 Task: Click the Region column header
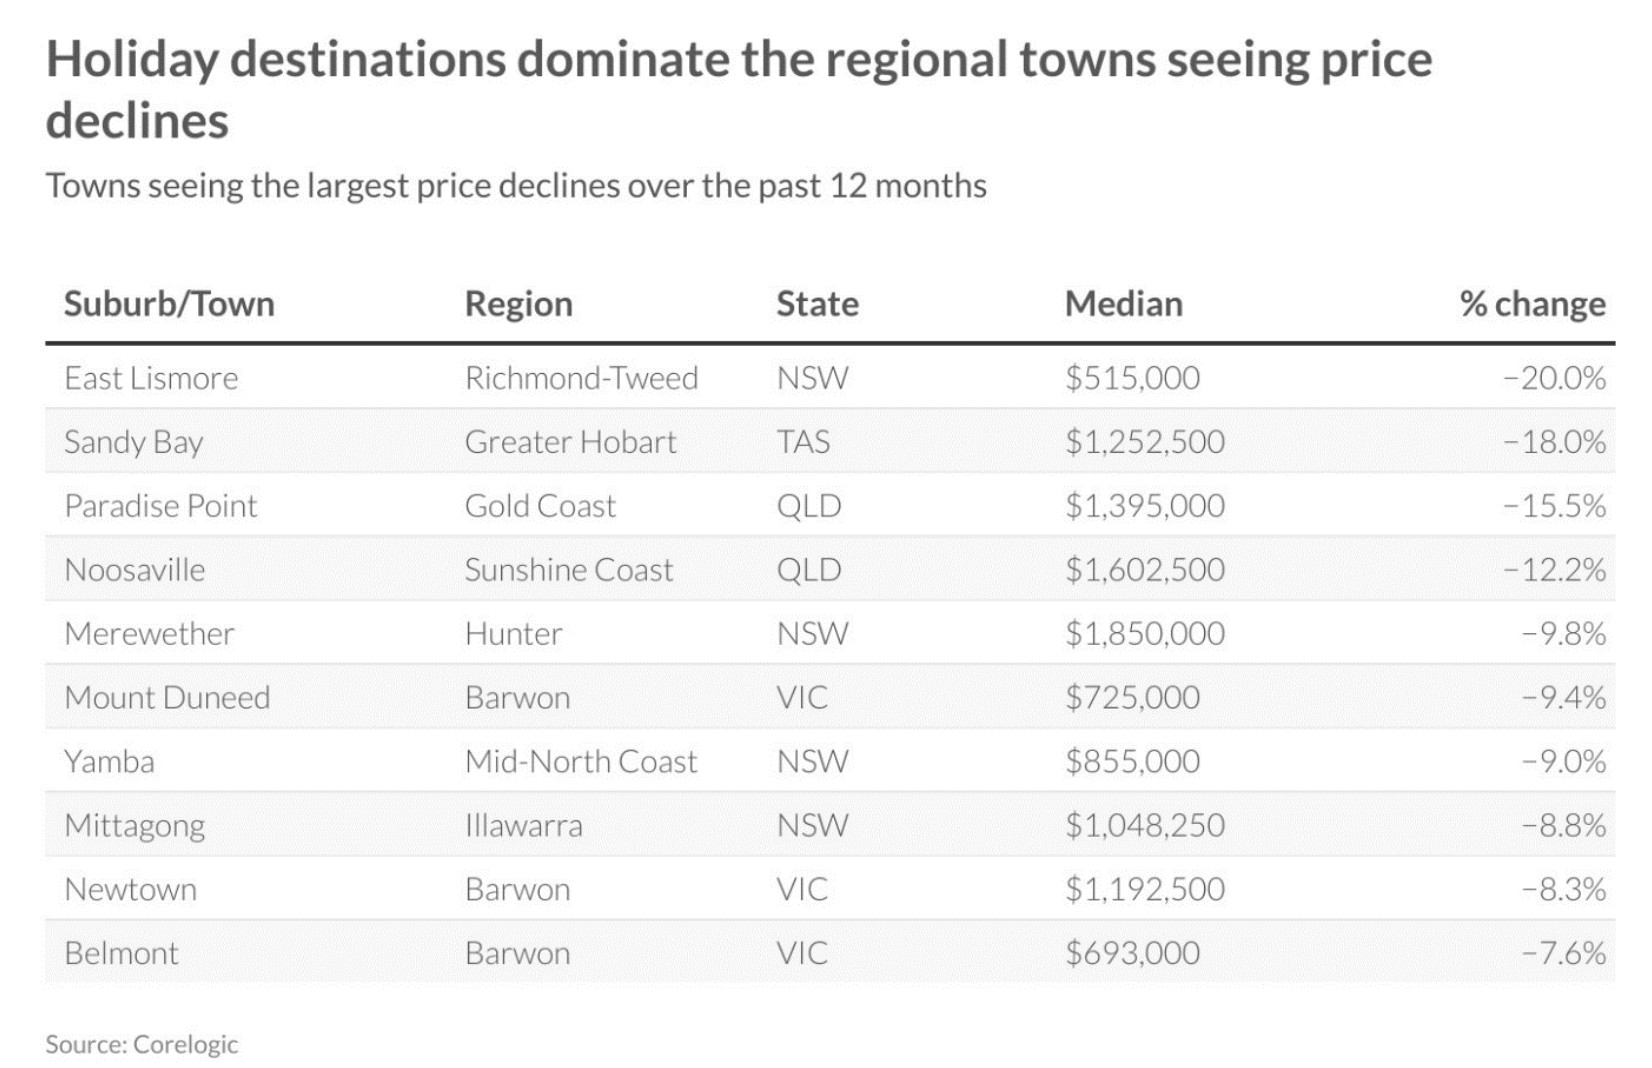518,304
